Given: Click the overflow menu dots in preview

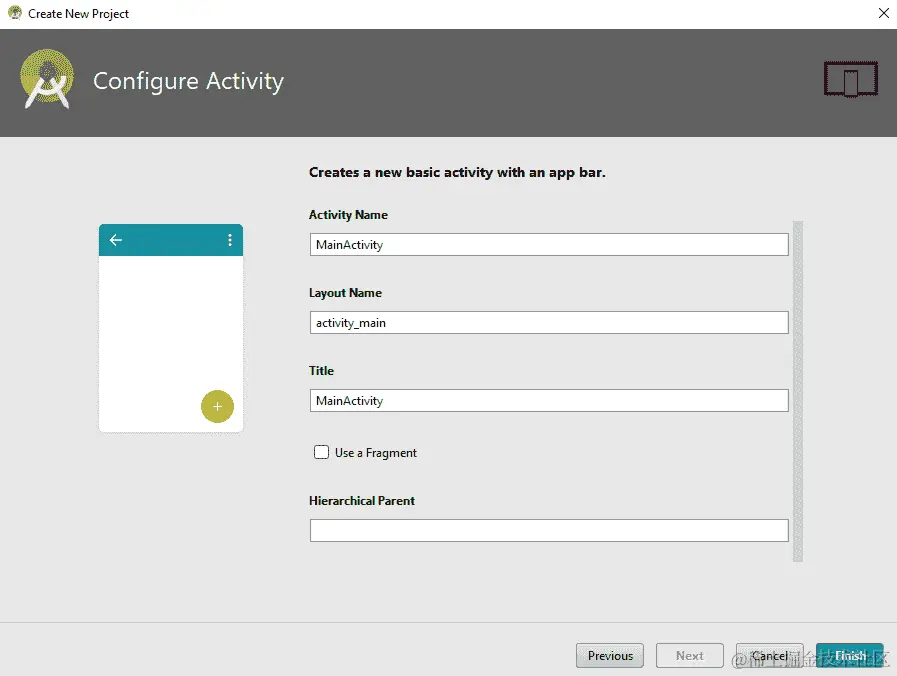Looking at the screenshot, I should (x=230, y=240).
